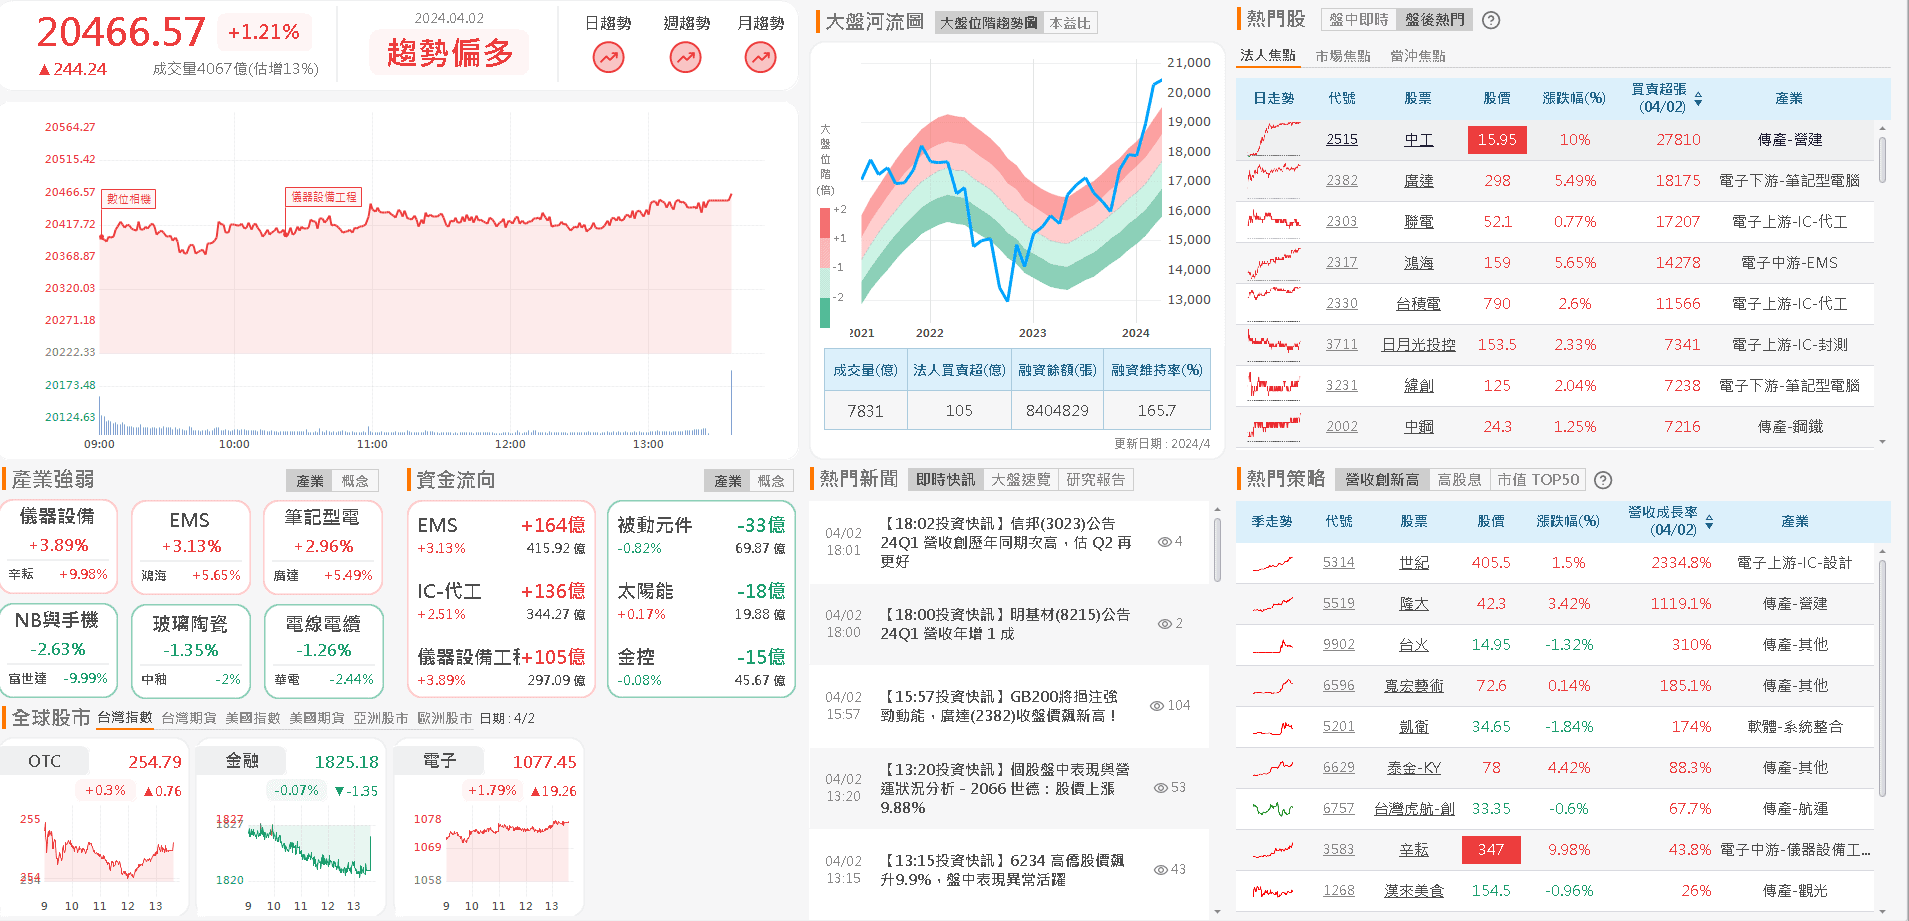Click the 日趨勢 trend arrow icon

point(608,58)
